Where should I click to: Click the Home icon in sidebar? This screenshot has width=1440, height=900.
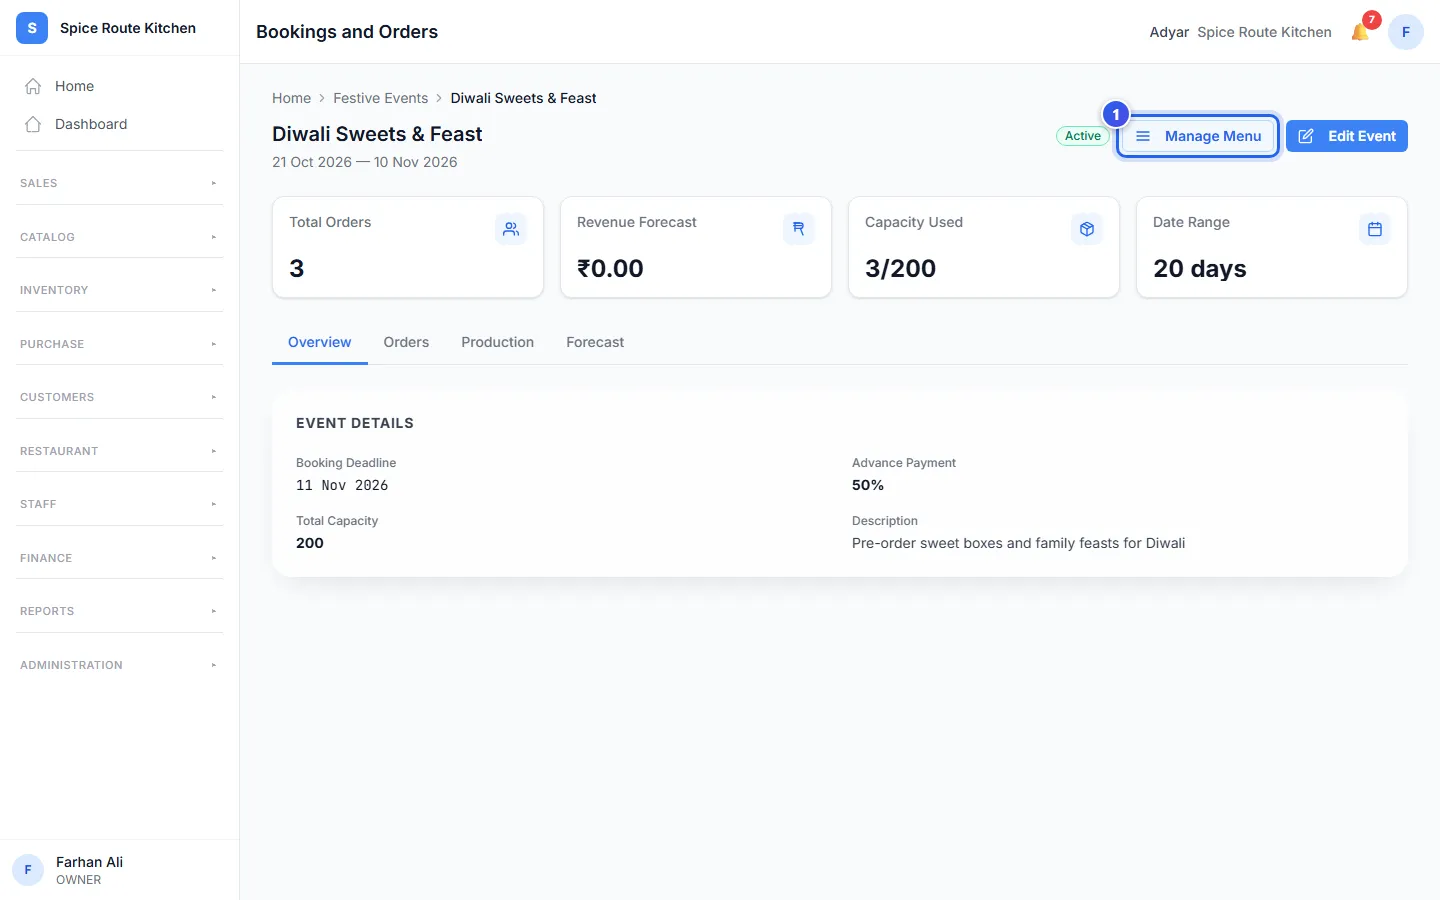point(33,86)
